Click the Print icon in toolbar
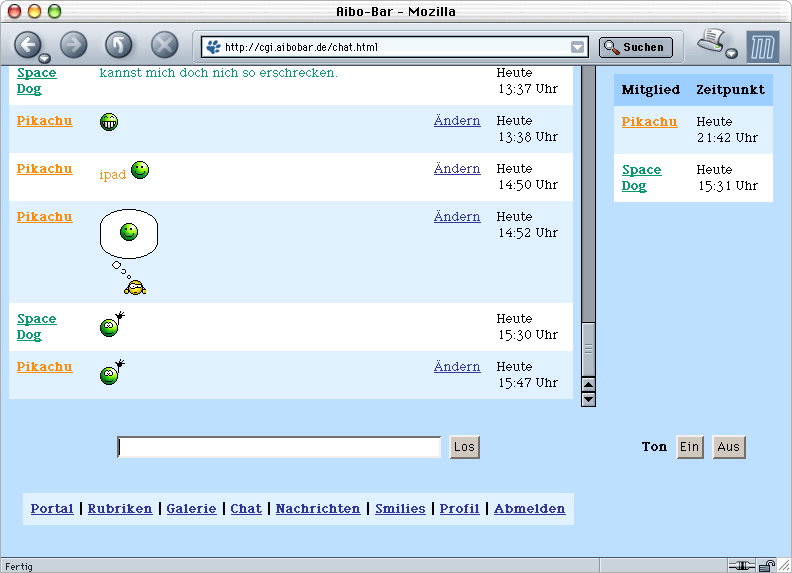Image resolution: width=792 pixels, height=573 pixels. pos(711,41)
